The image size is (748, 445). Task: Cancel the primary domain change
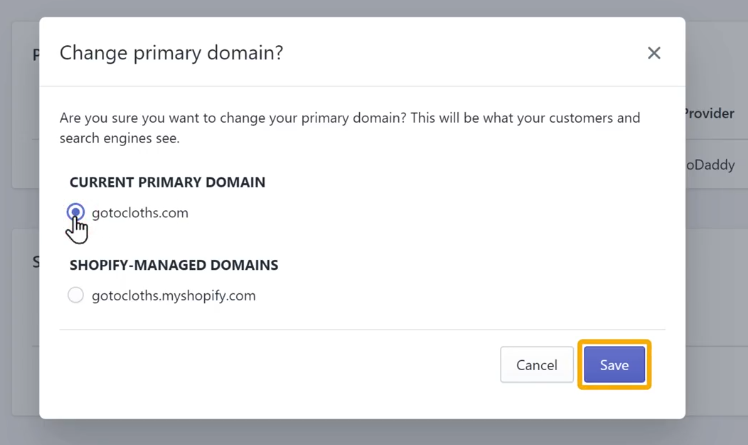point(537,365)
